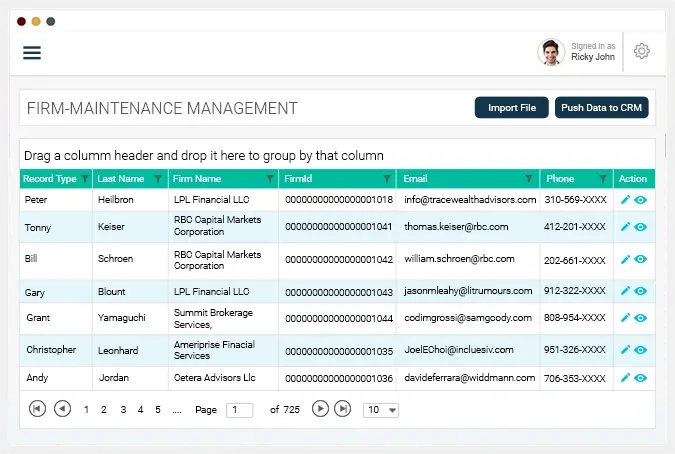The image size is (675, 454).
Task: Sort by the Phone column header
Action: point(561,179)
